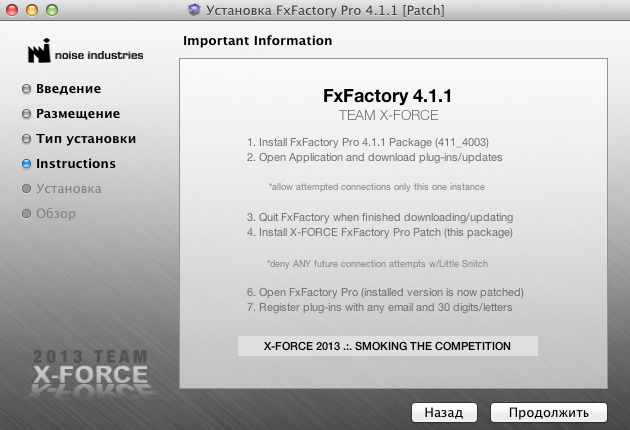Click the Important Information heading

258,41
